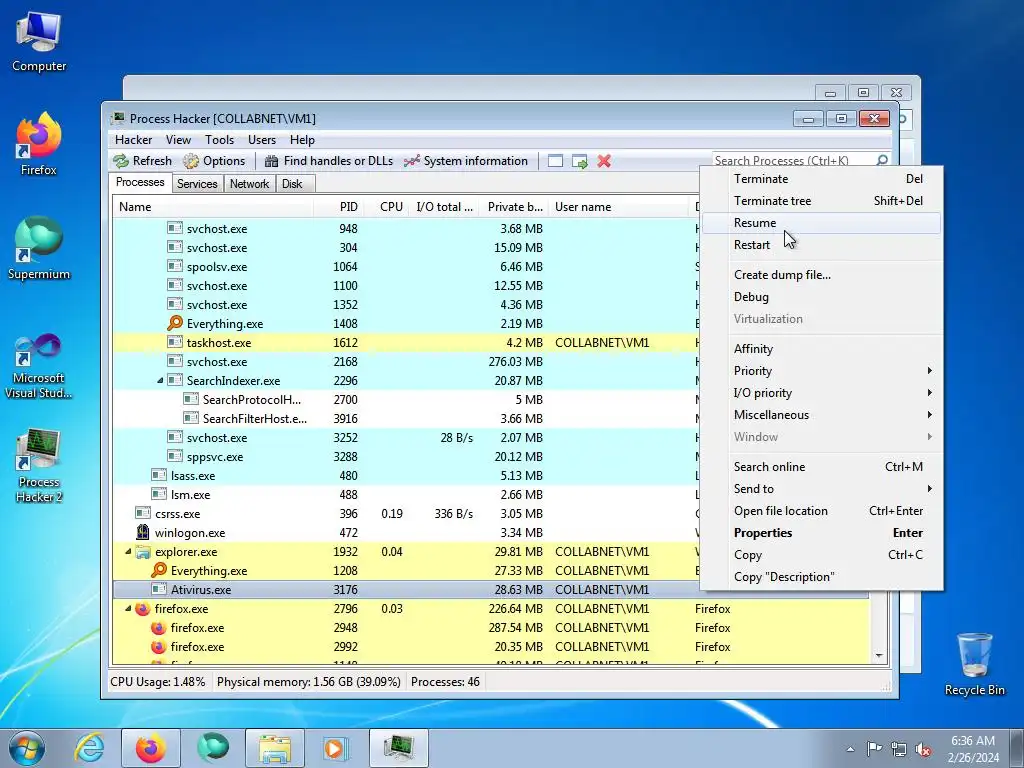Click the find window toolbar icon

(555, 161)
